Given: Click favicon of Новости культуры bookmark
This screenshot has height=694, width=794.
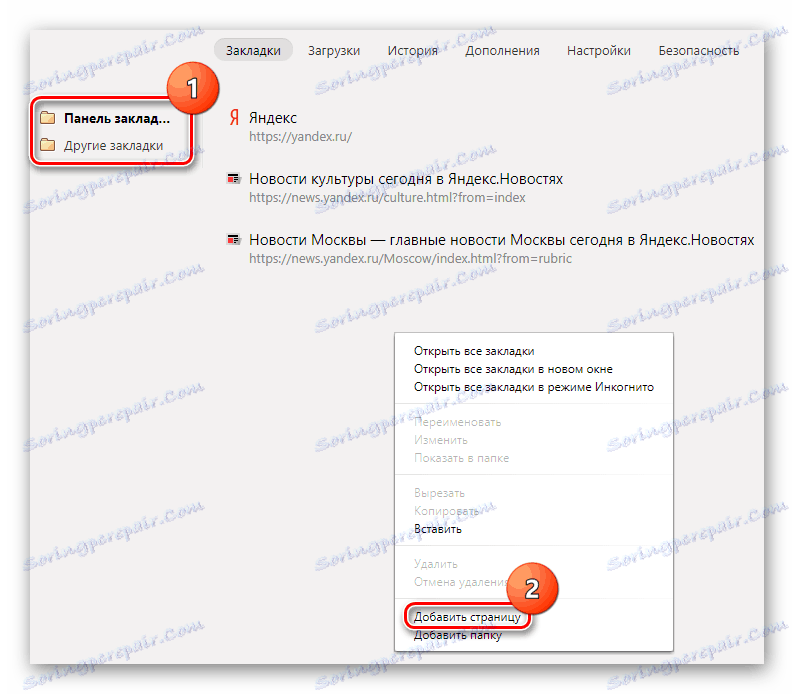Looking at the screenshot, I should (233, 178).
